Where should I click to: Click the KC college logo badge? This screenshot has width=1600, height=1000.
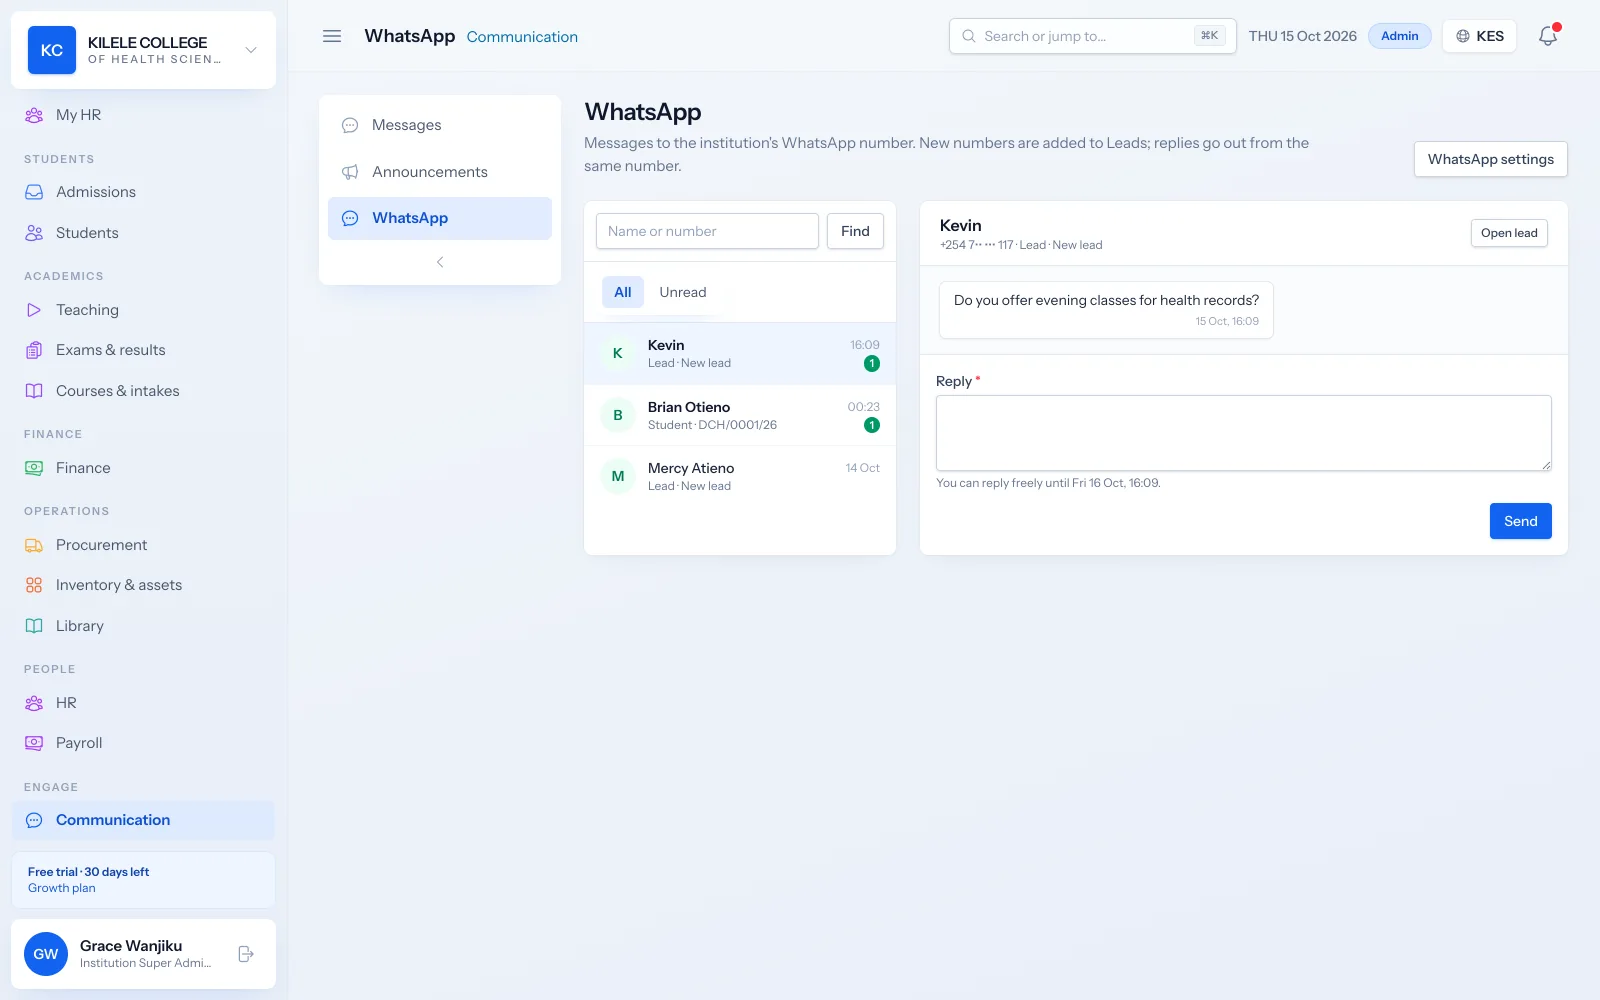(52, 50)
